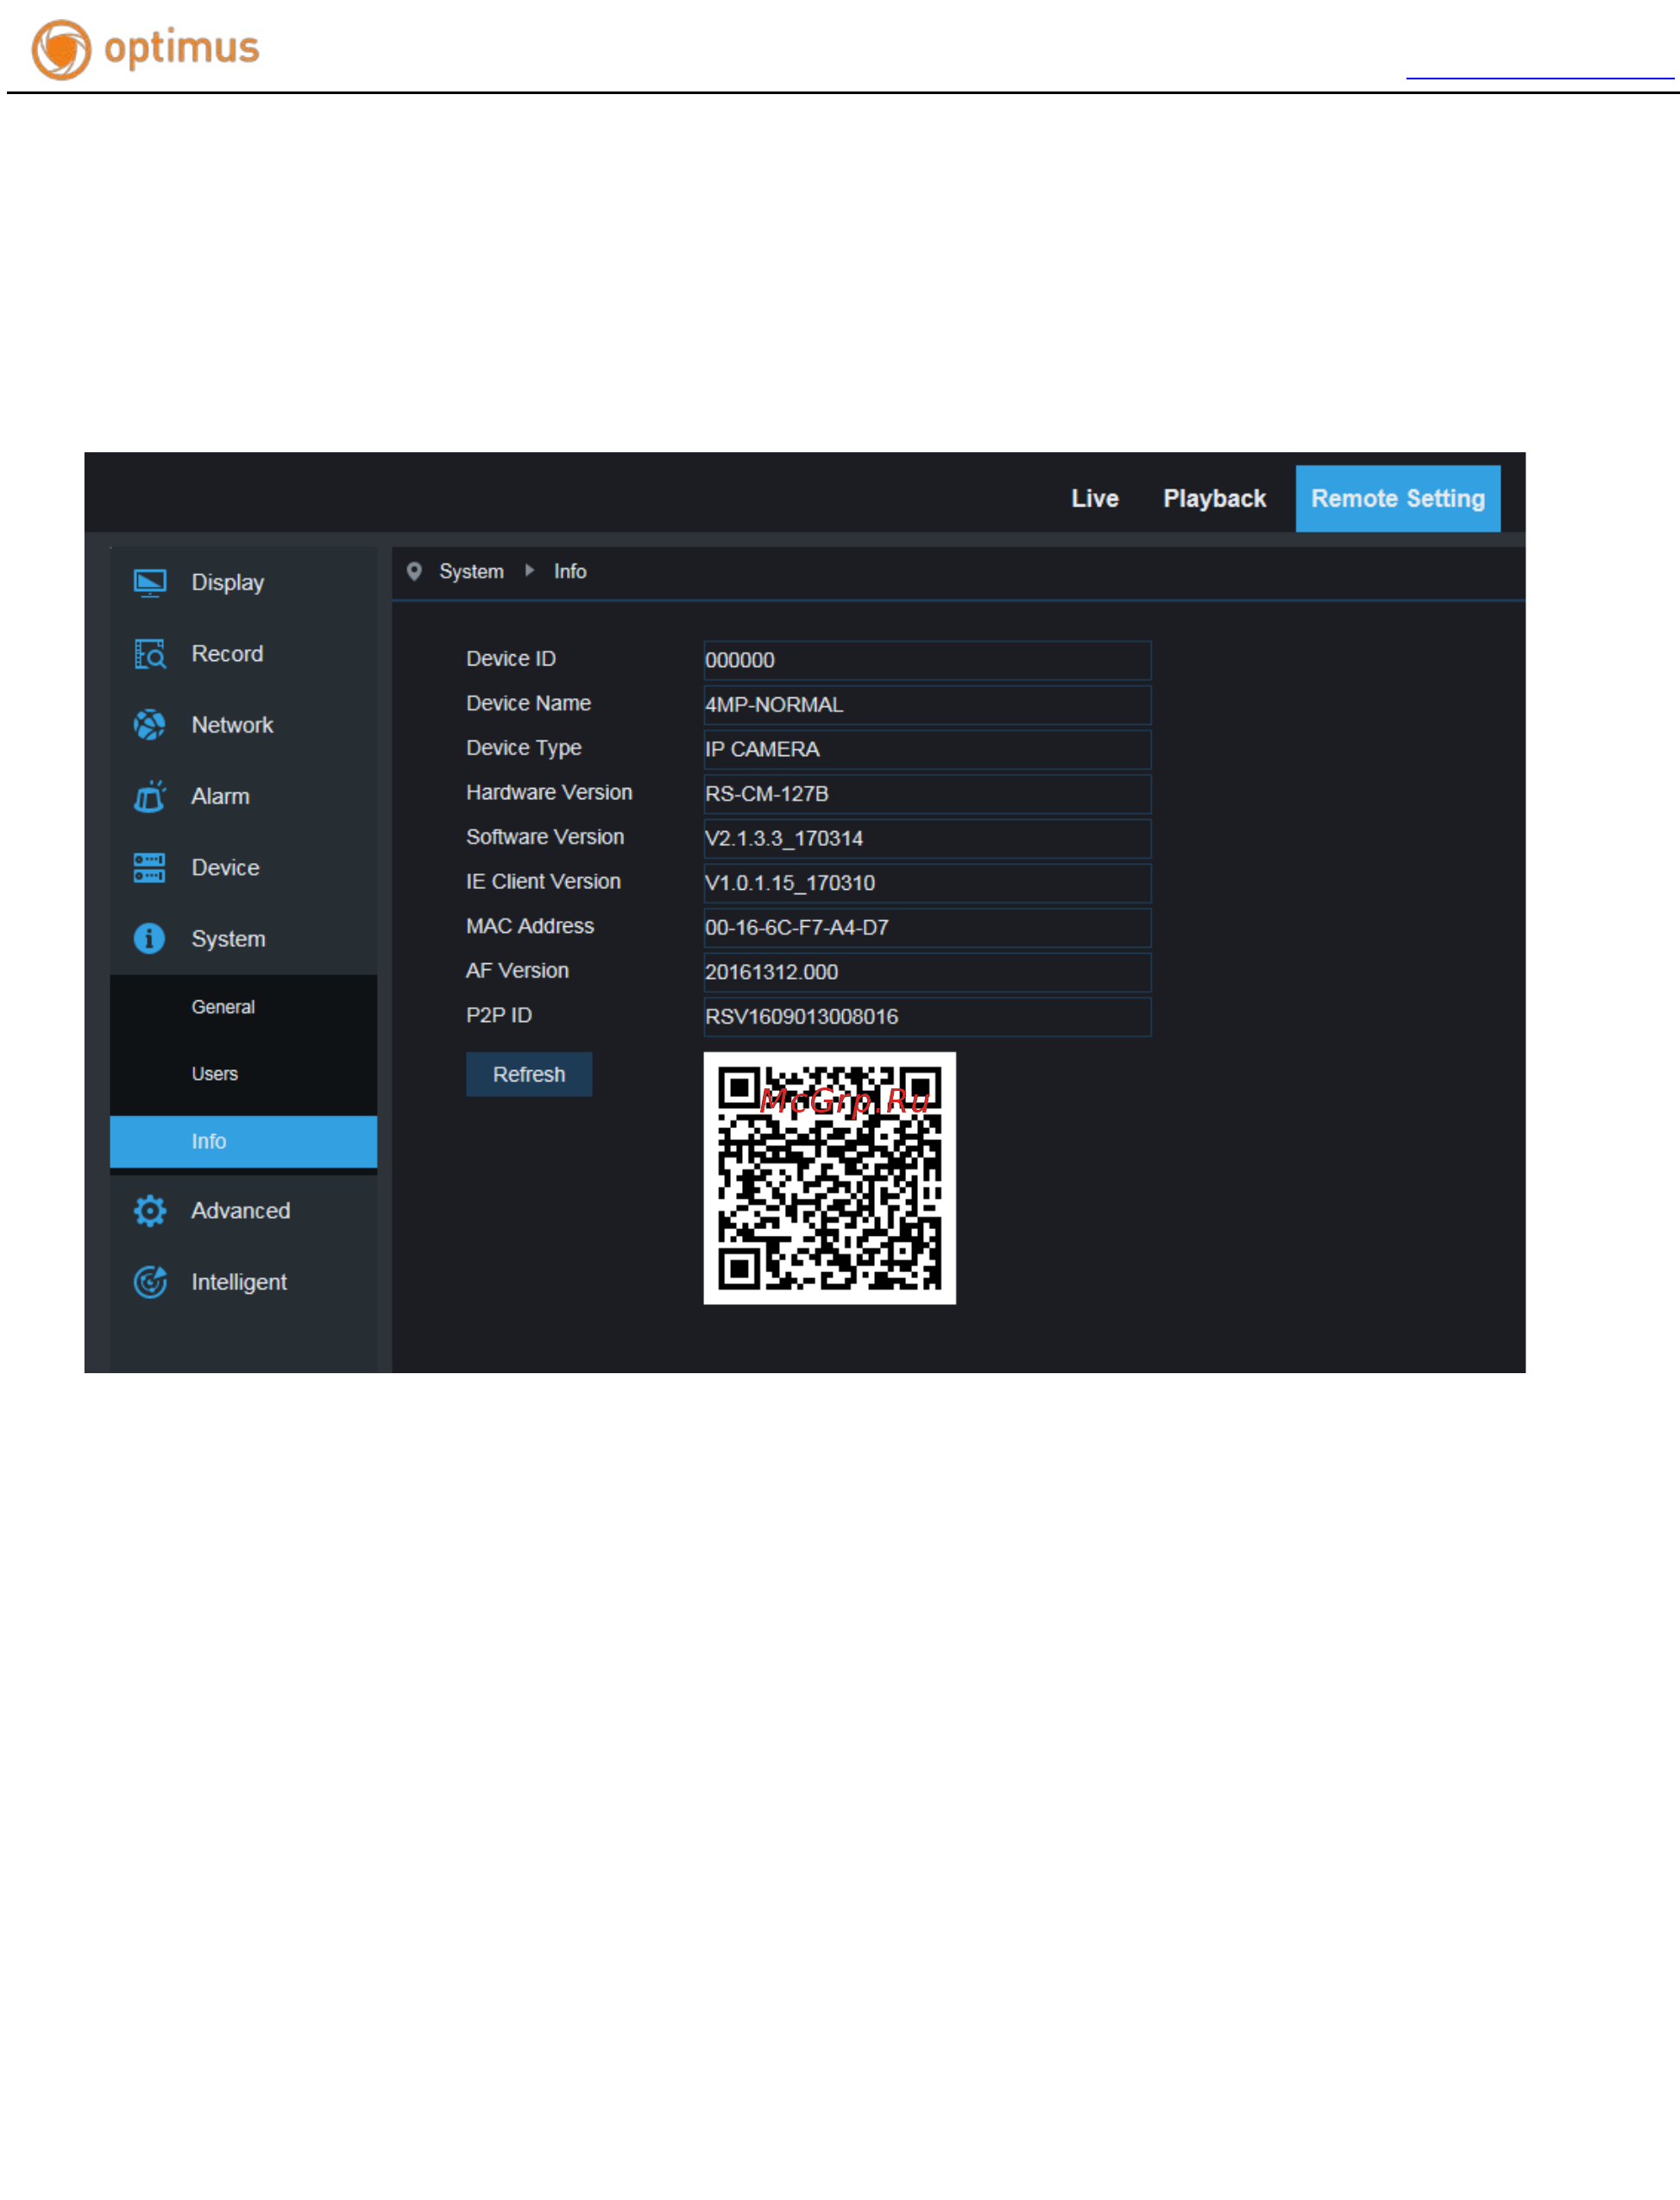The width and height of the screenshot is (1680, 2200).
Task: Switch to the Playback tab
Action: [x=1214, y=499]
